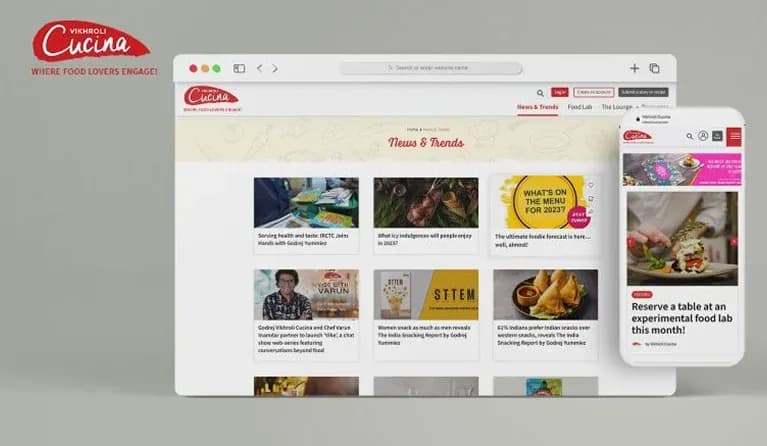Click the 'Serving health and taste' article title

pos(303,239)
